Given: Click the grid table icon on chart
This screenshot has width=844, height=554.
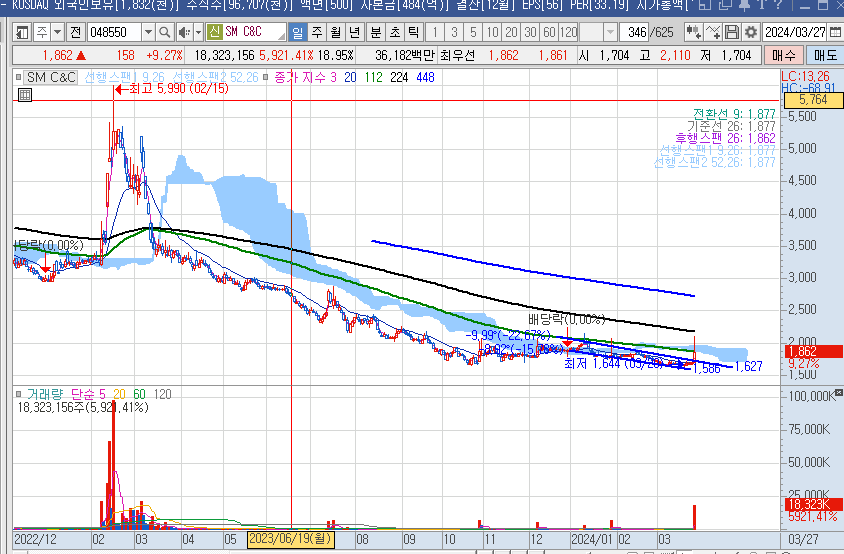Looking at the screenshot, I should point(25,95).
